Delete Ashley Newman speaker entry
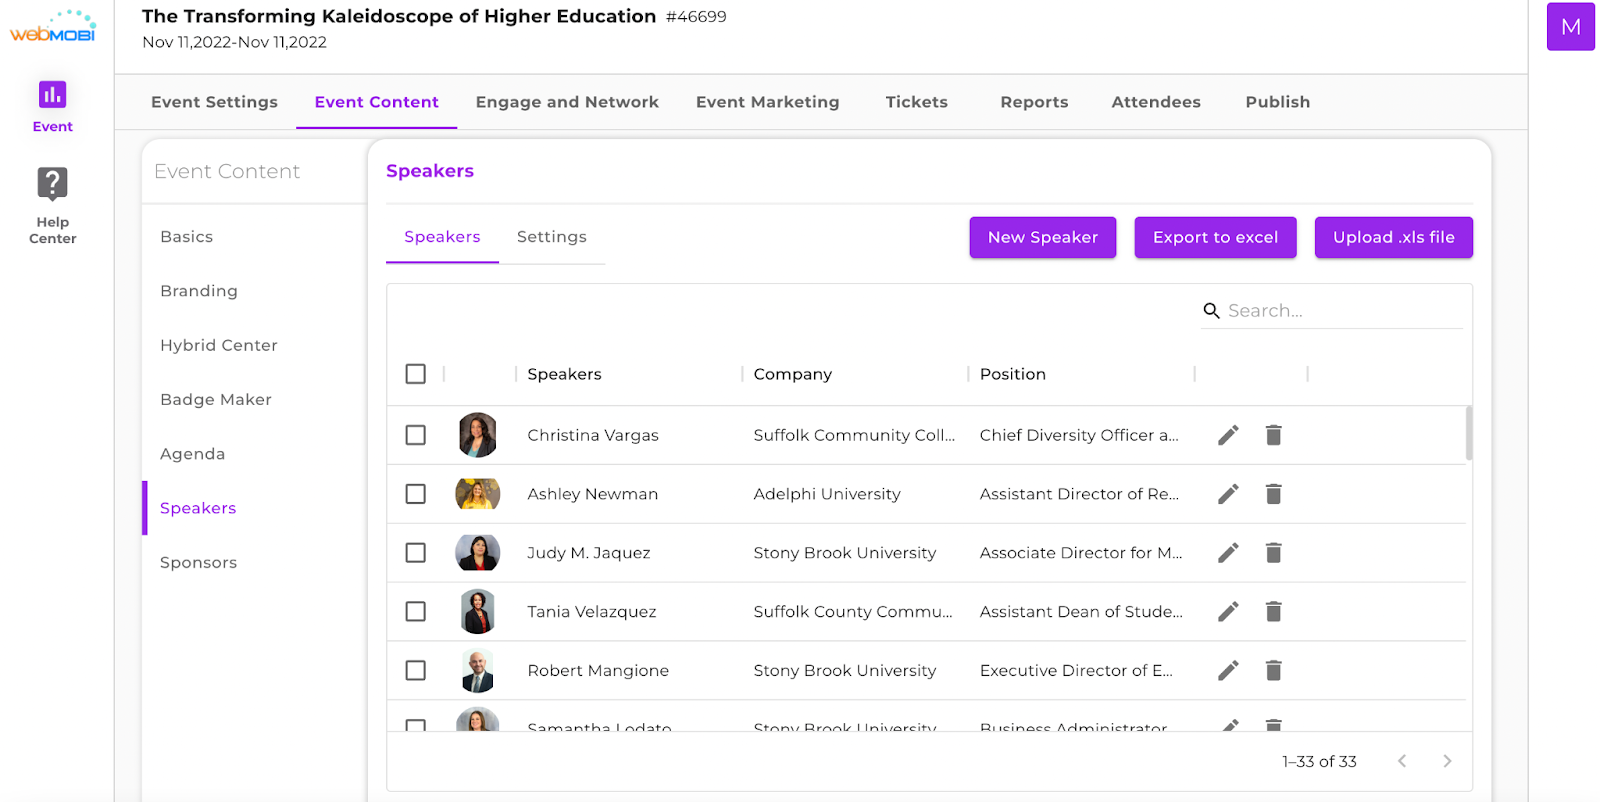The image size is (1600, 802). click(1273, 494)
